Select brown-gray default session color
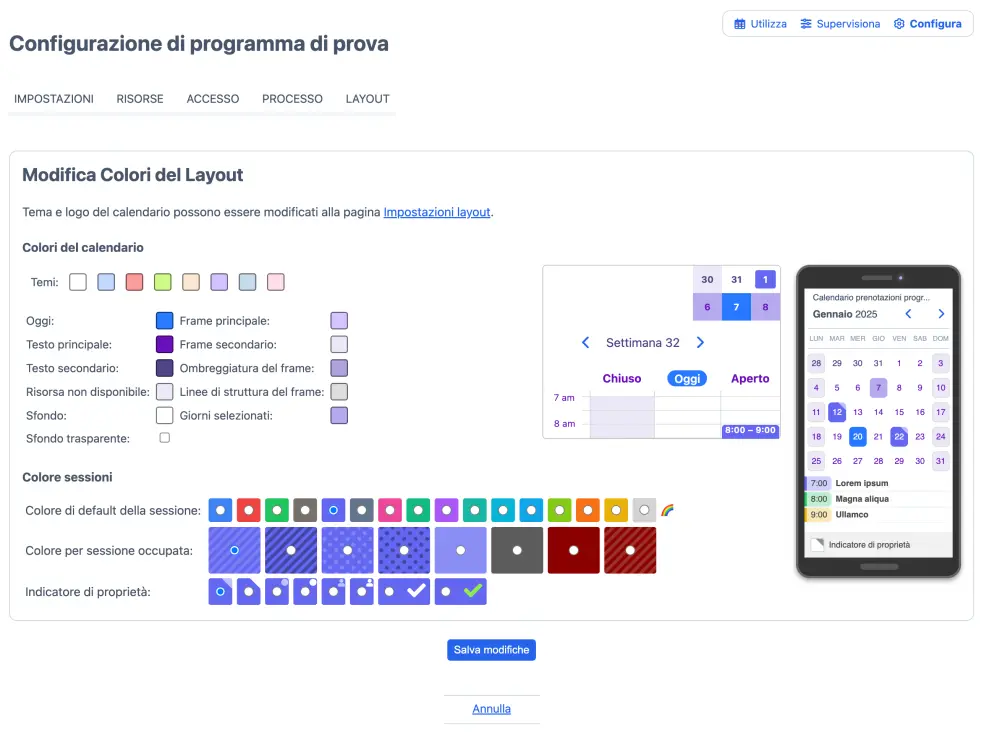 coord(305,510)
